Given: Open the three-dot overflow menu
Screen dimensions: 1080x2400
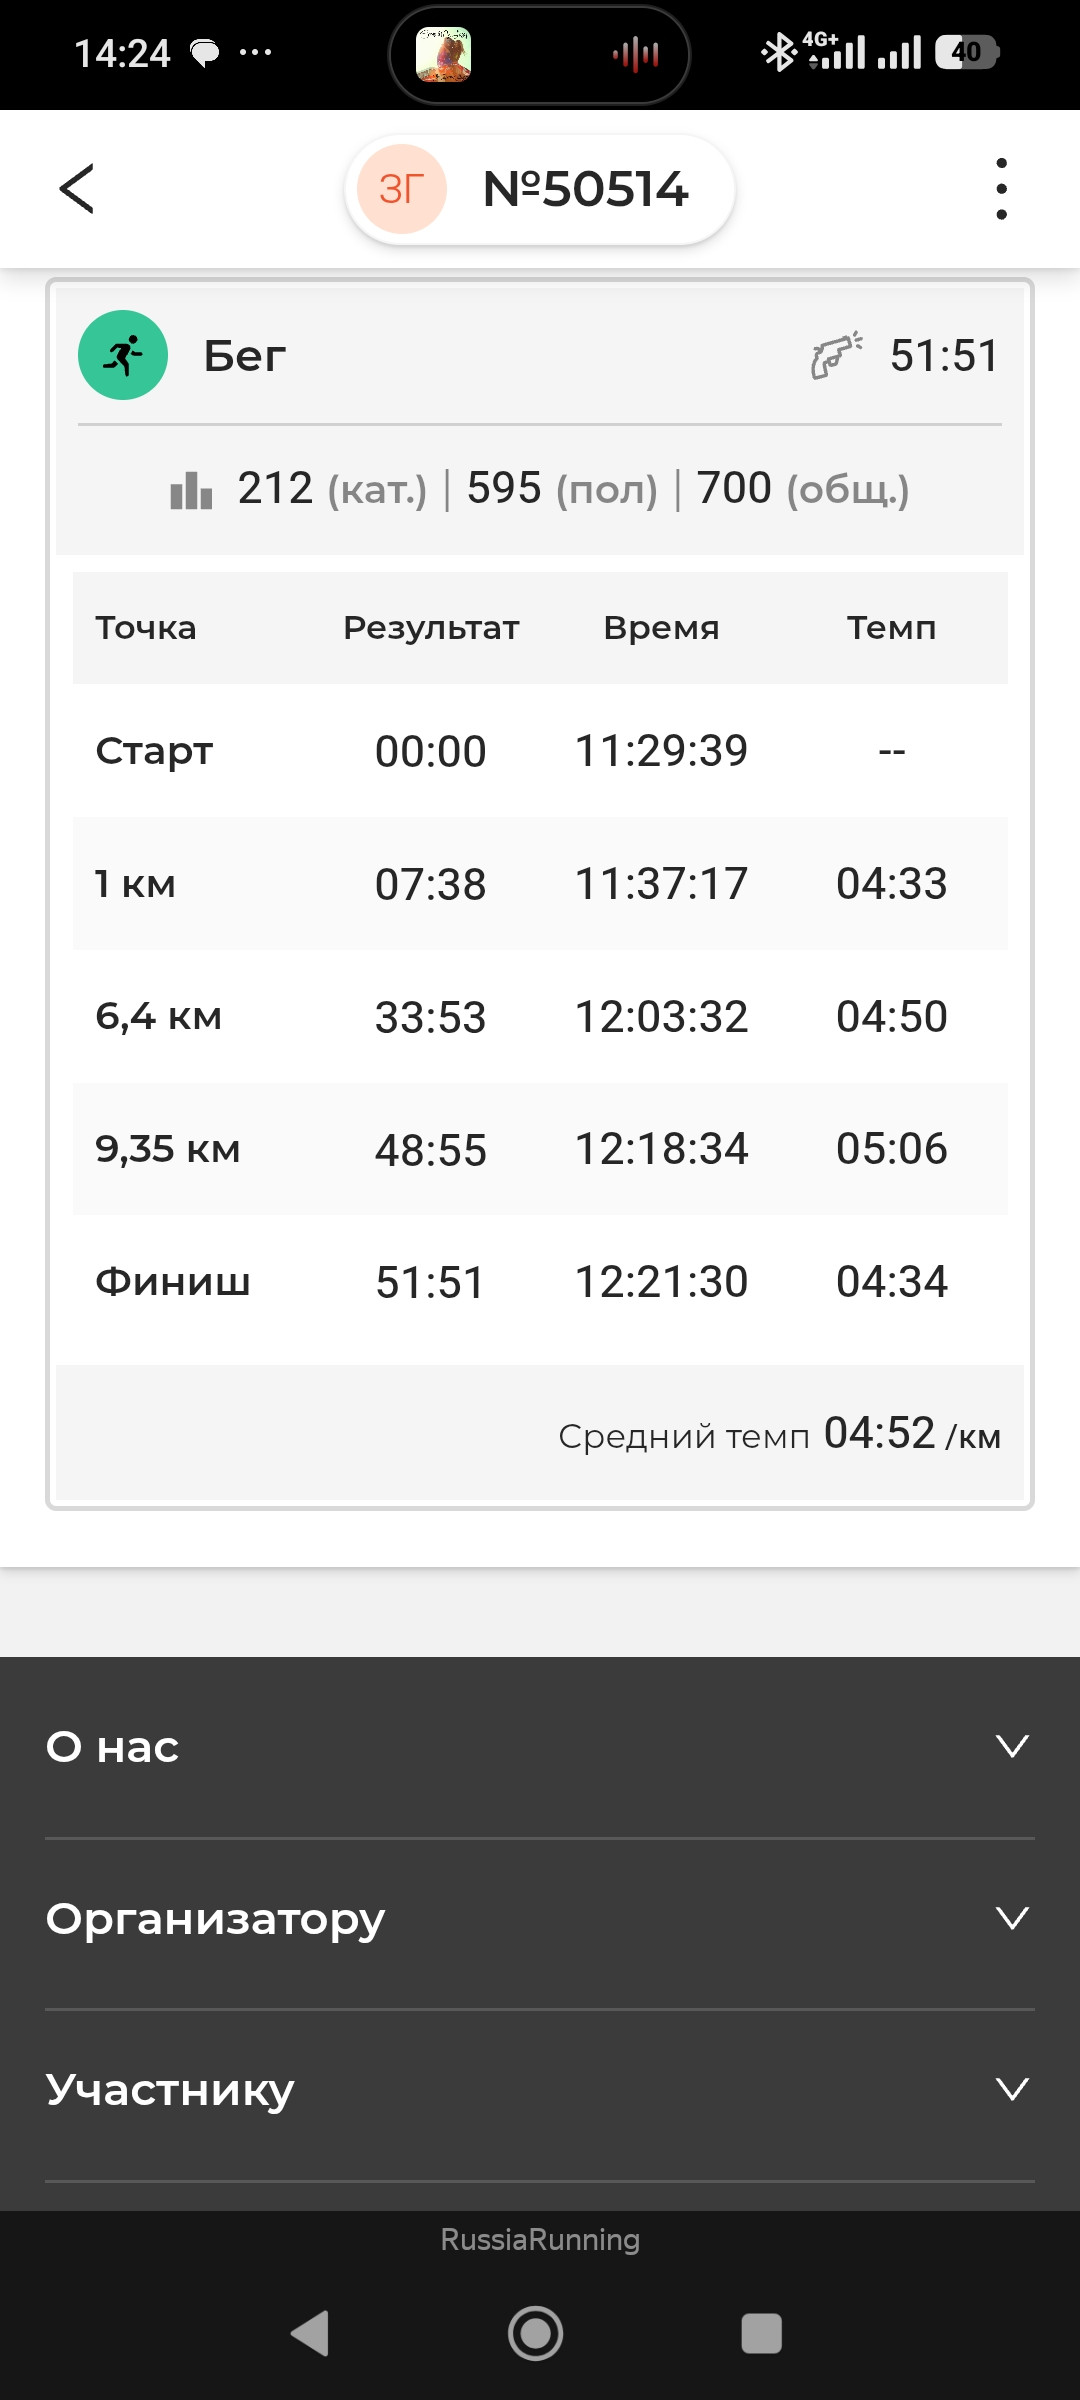Looking at the screenshot, I should [1001, 189].
